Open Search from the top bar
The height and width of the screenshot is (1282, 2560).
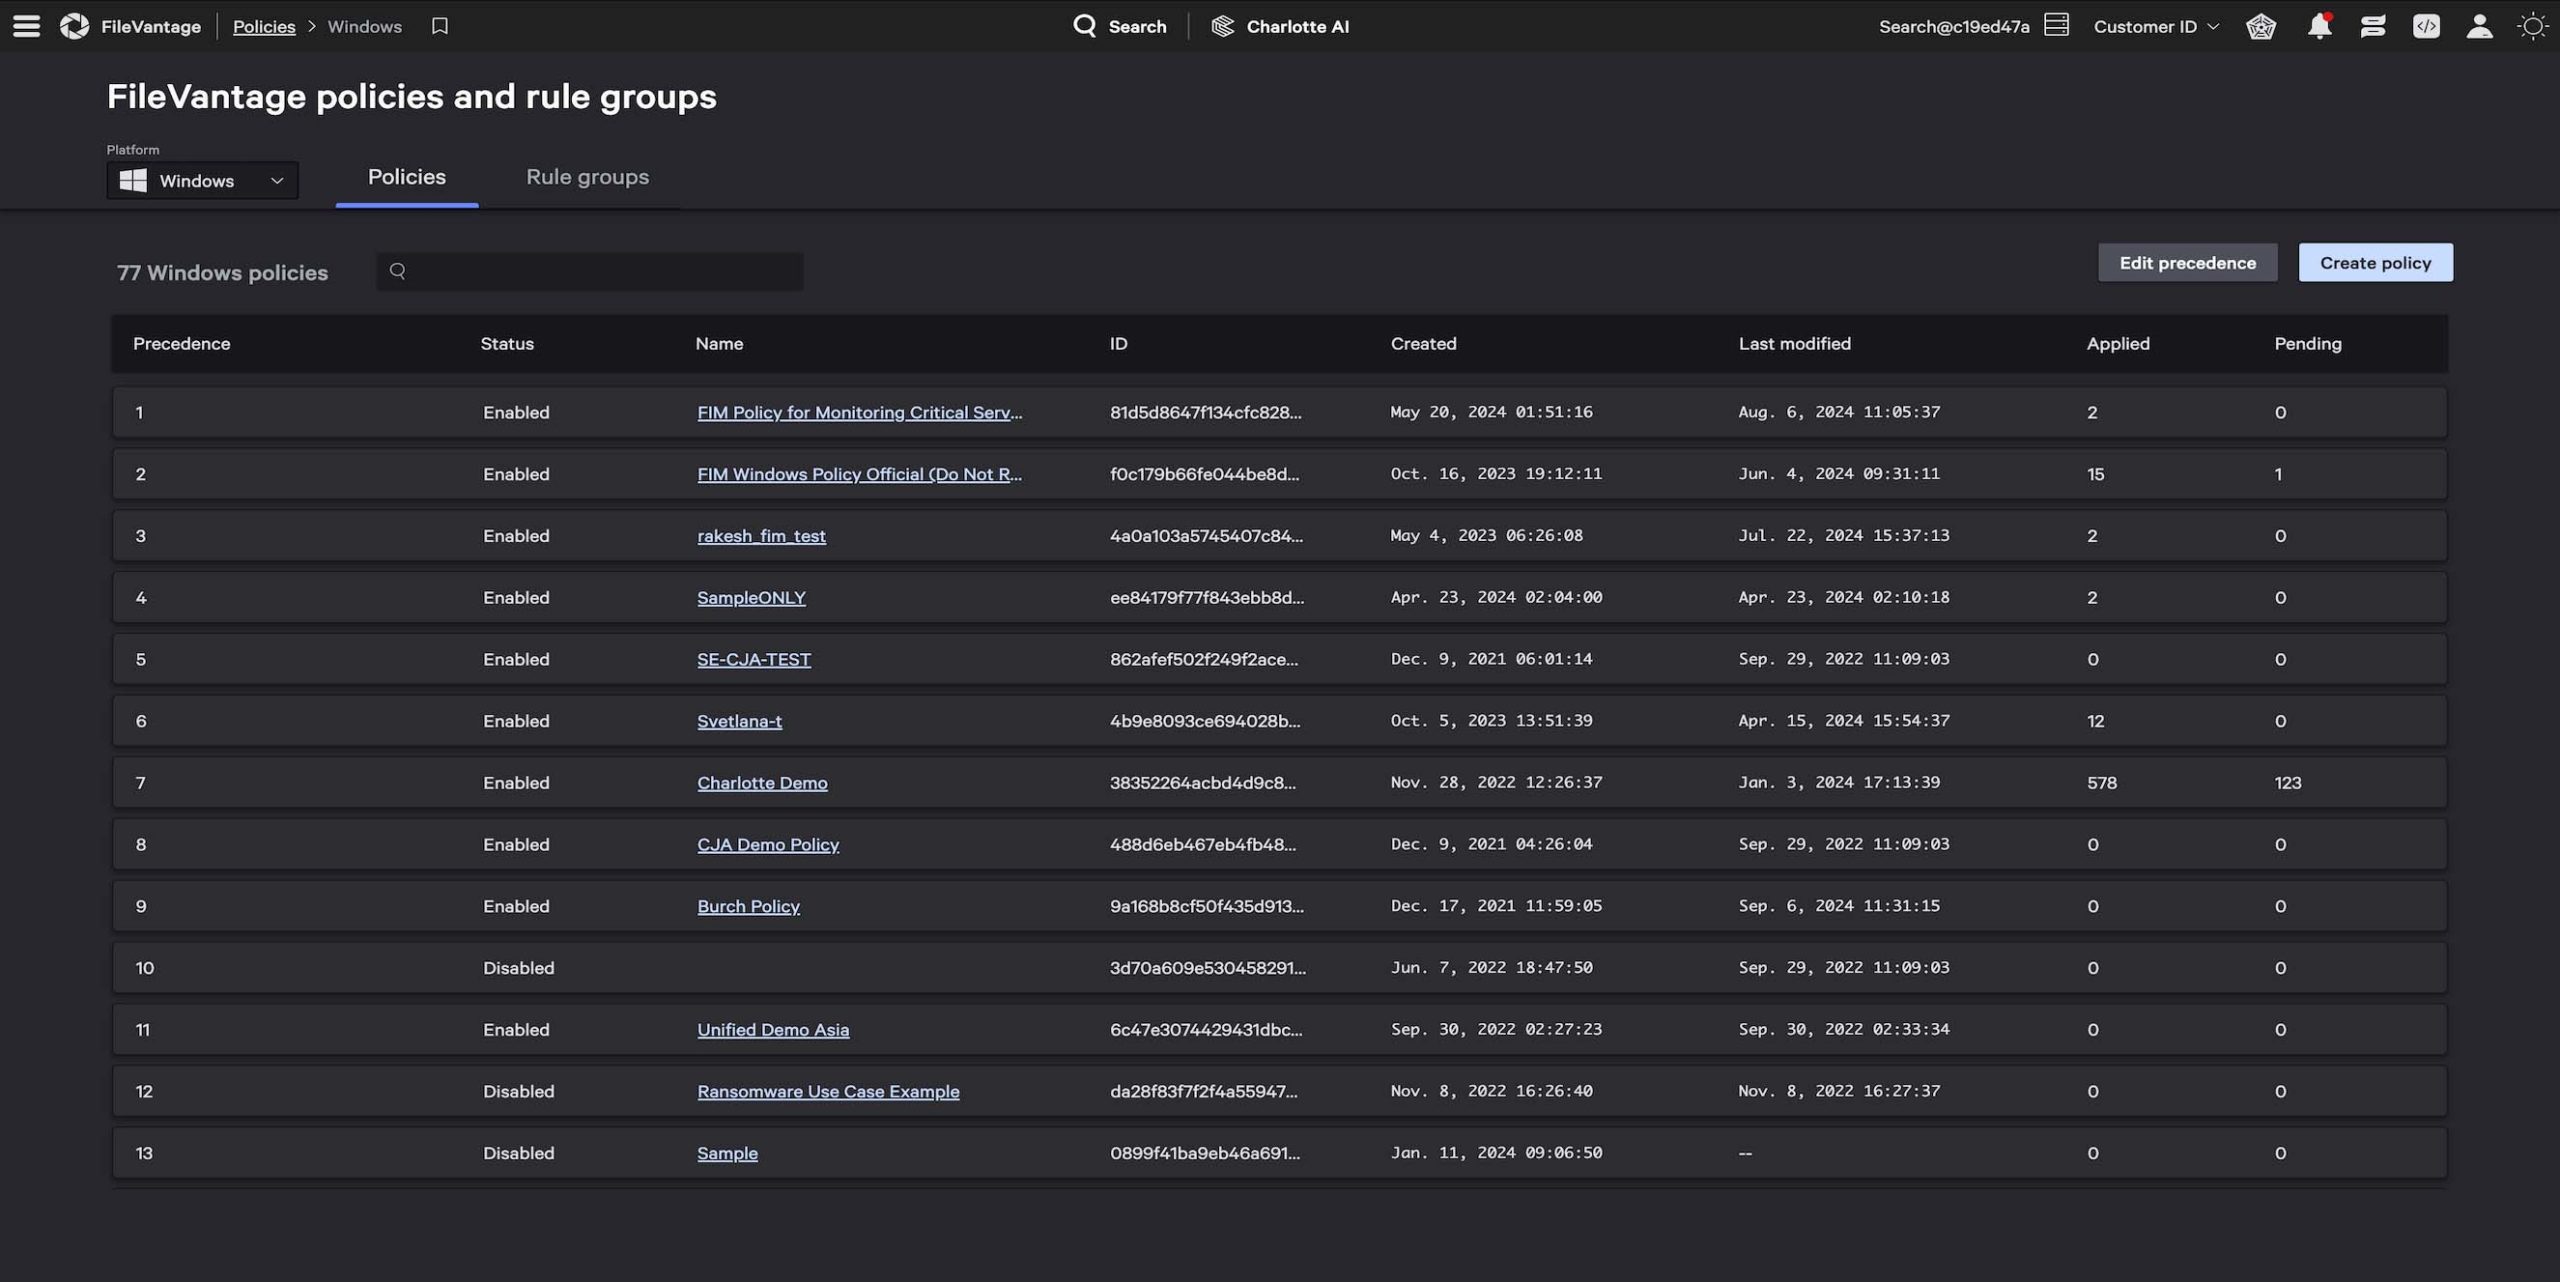coord(1120,26)
